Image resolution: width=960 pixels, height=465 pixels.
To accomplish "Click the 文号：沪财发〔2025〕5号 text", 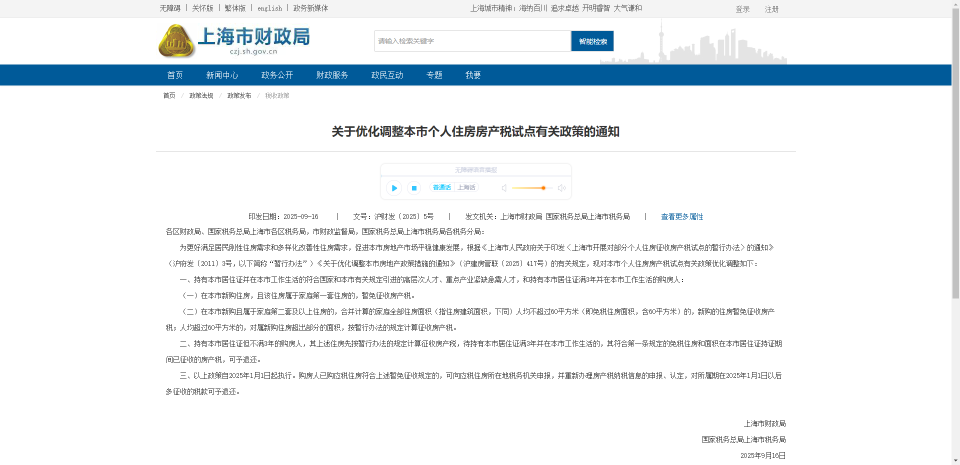I will click(x=393, y=217).
